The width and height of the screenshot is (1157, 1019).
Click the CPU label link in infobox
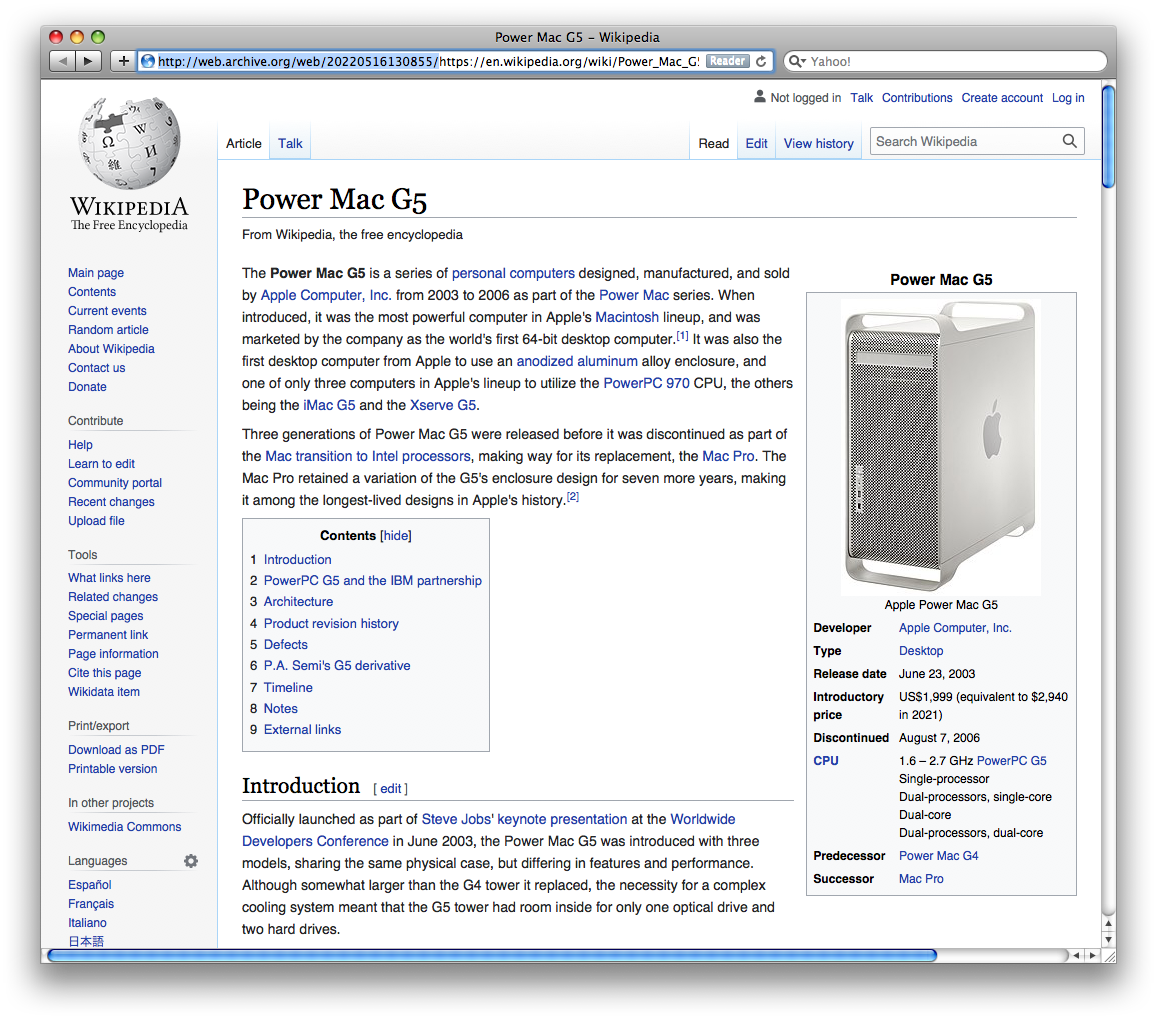[826, 761]
